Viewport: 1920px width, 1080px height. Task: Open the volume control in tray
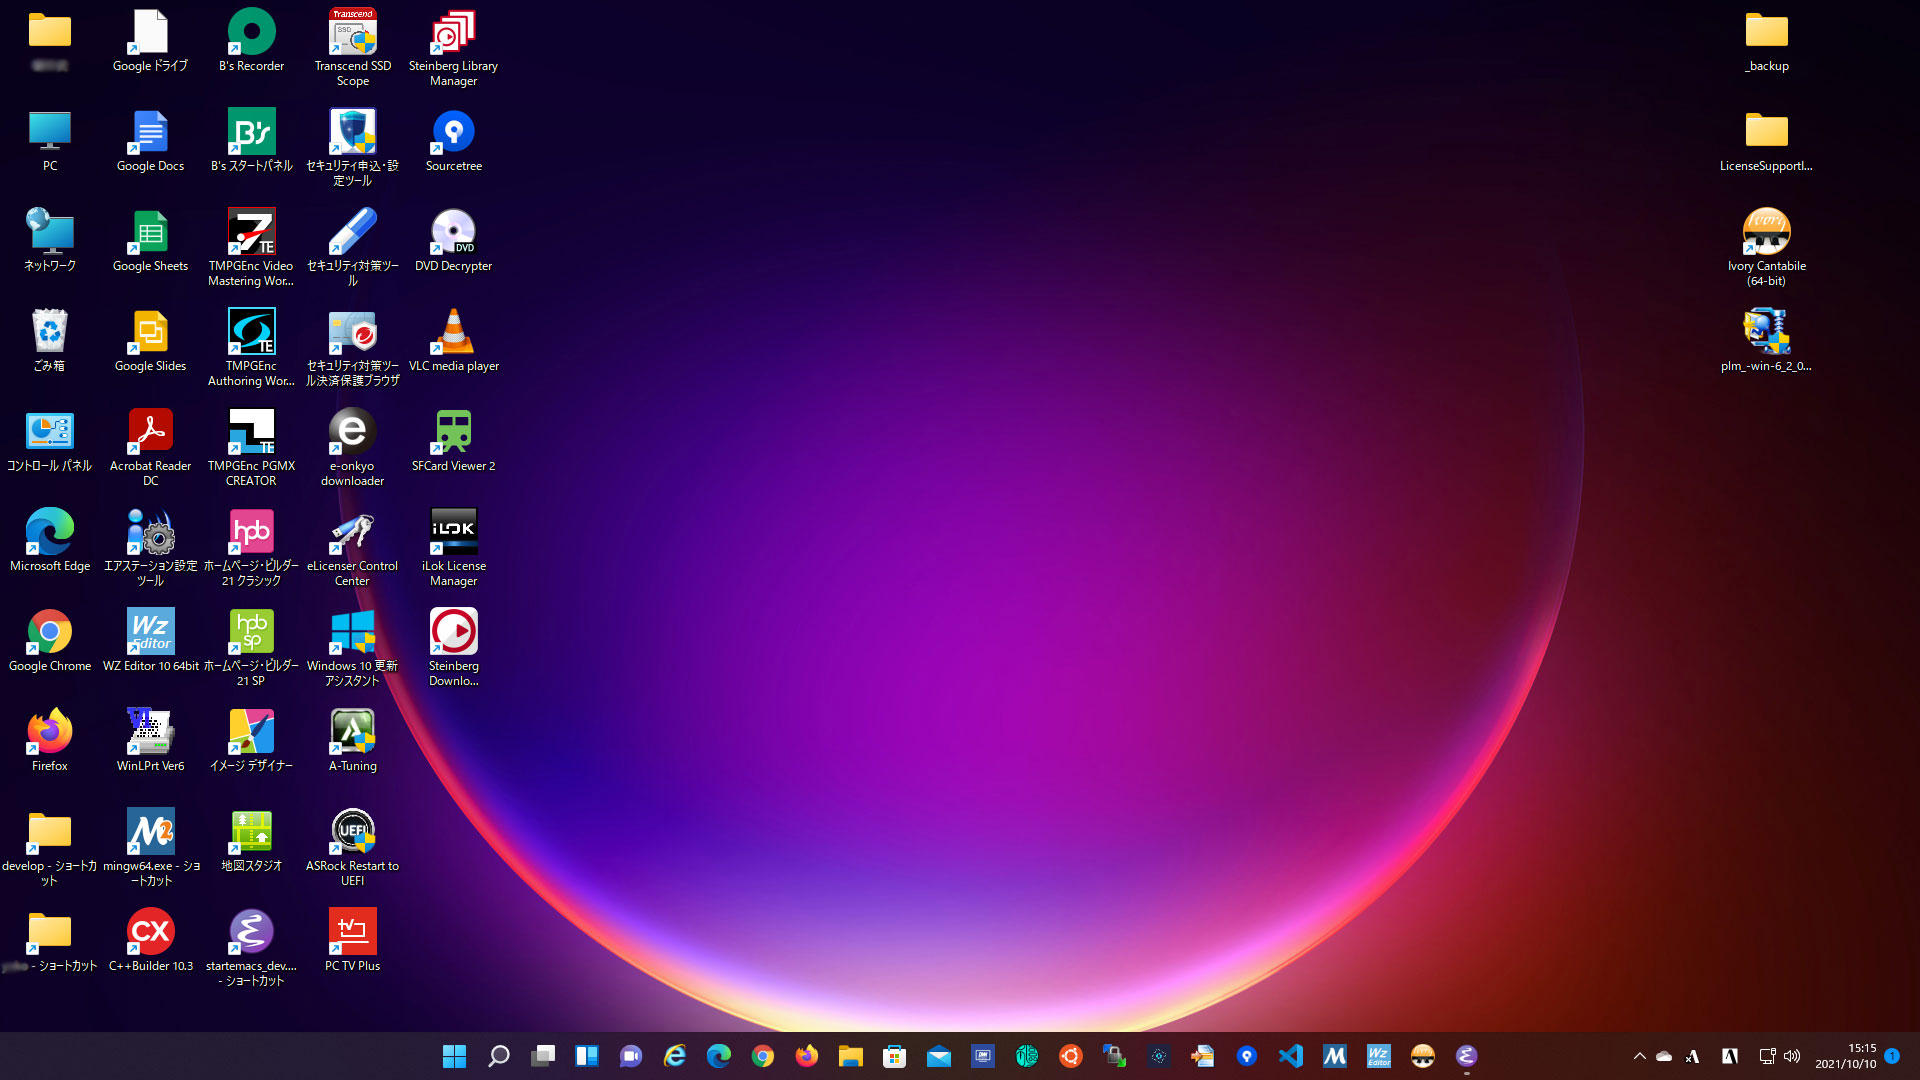click(x=1792, y=1056)
